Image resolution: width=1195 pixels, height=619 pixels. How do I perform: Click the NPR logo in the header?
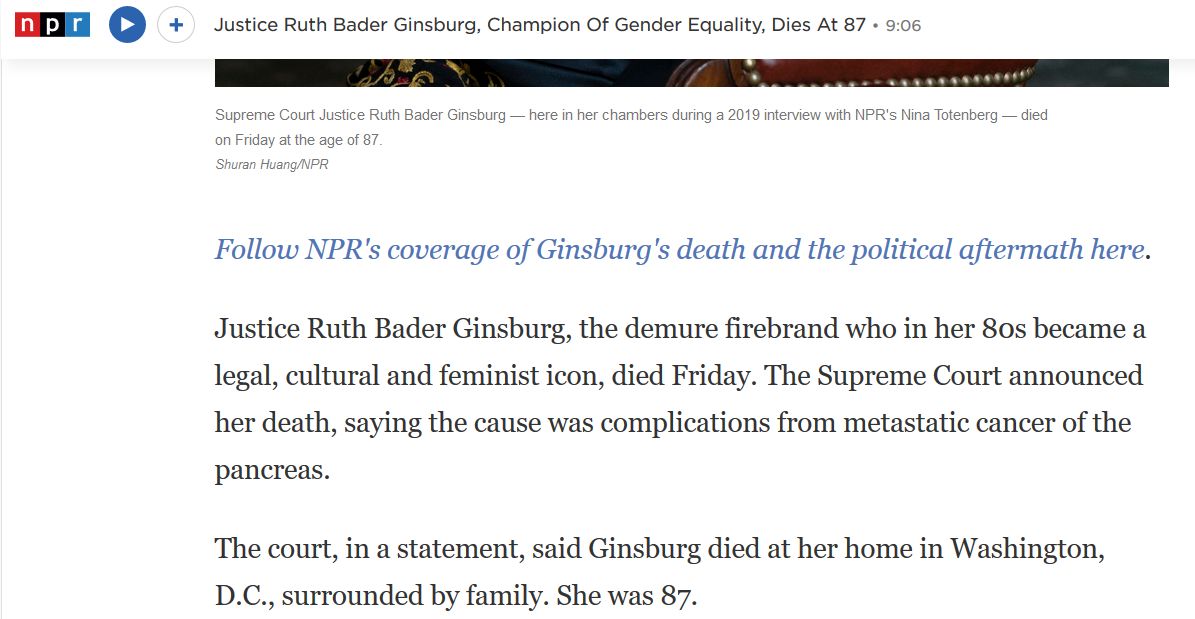tap(53, 24)
